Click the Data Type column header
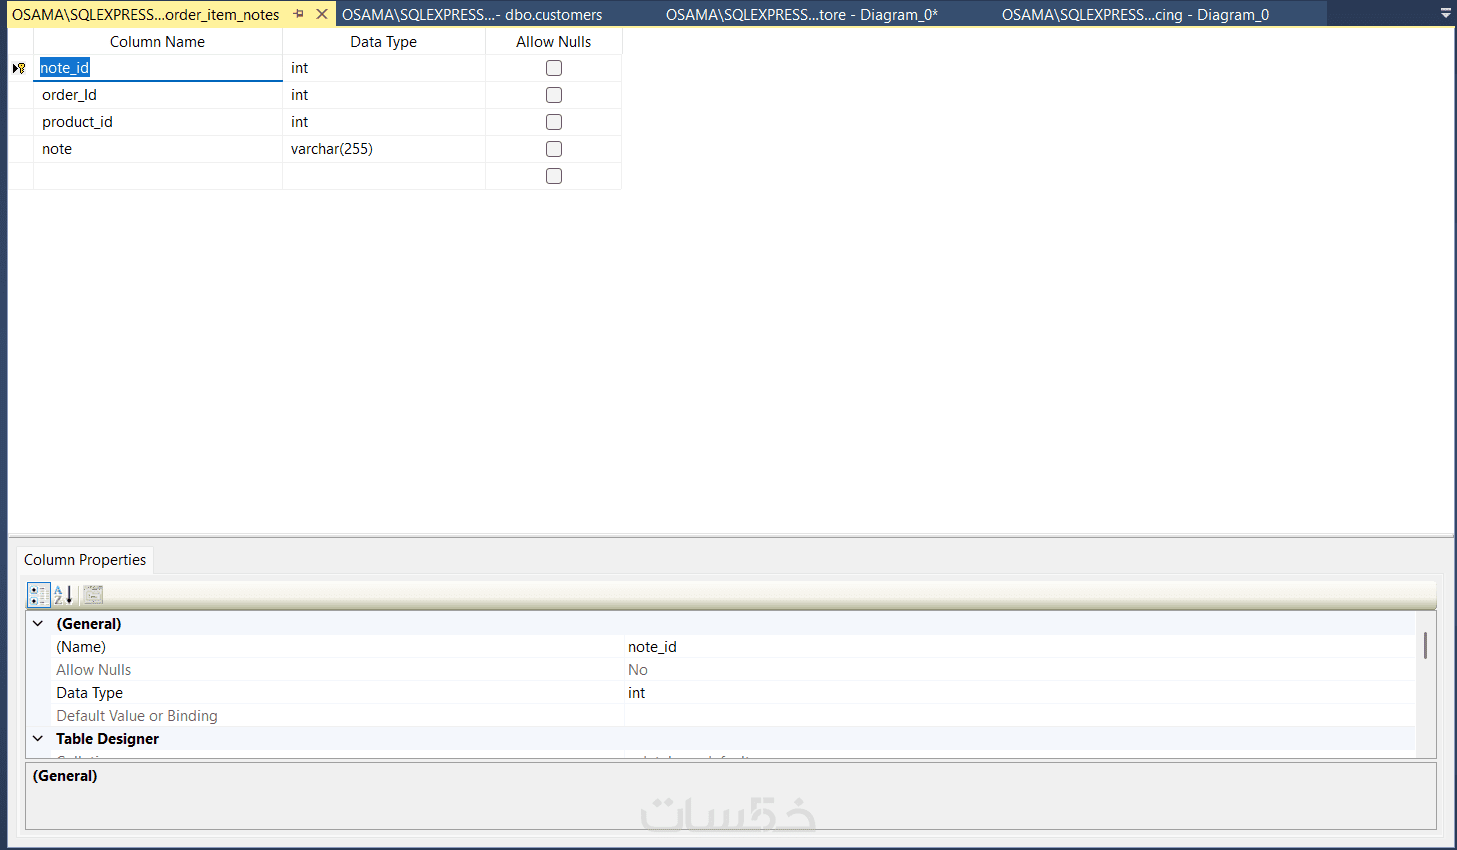The width and height of the screenshot is (1457, 850). [x=384, y=42]
